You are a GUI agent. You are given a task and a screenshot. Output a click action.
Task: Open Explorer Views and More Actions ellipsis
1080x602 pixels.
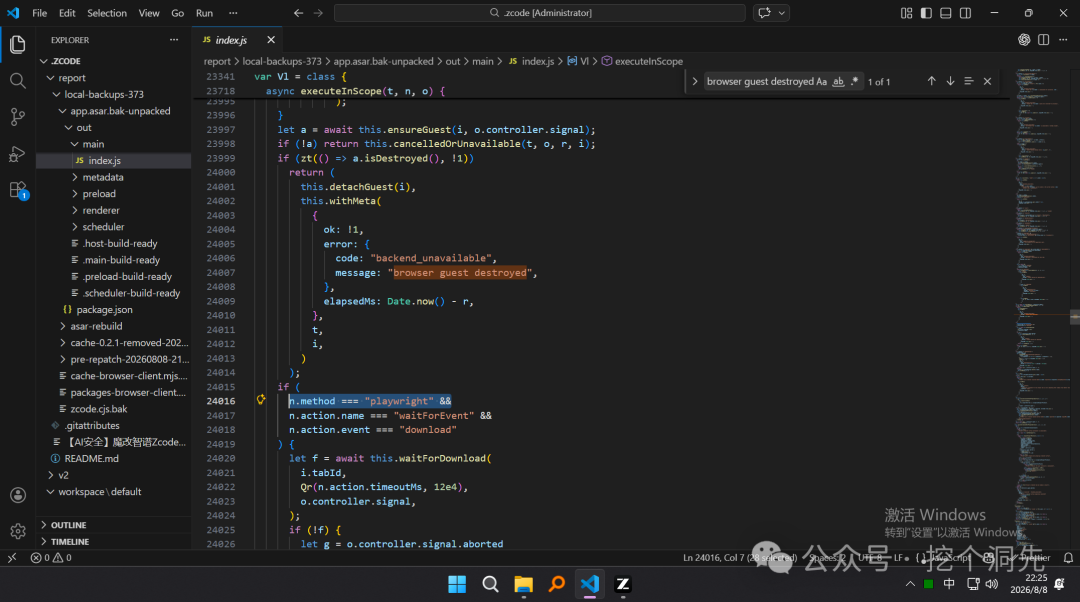[x=174, y=40]
